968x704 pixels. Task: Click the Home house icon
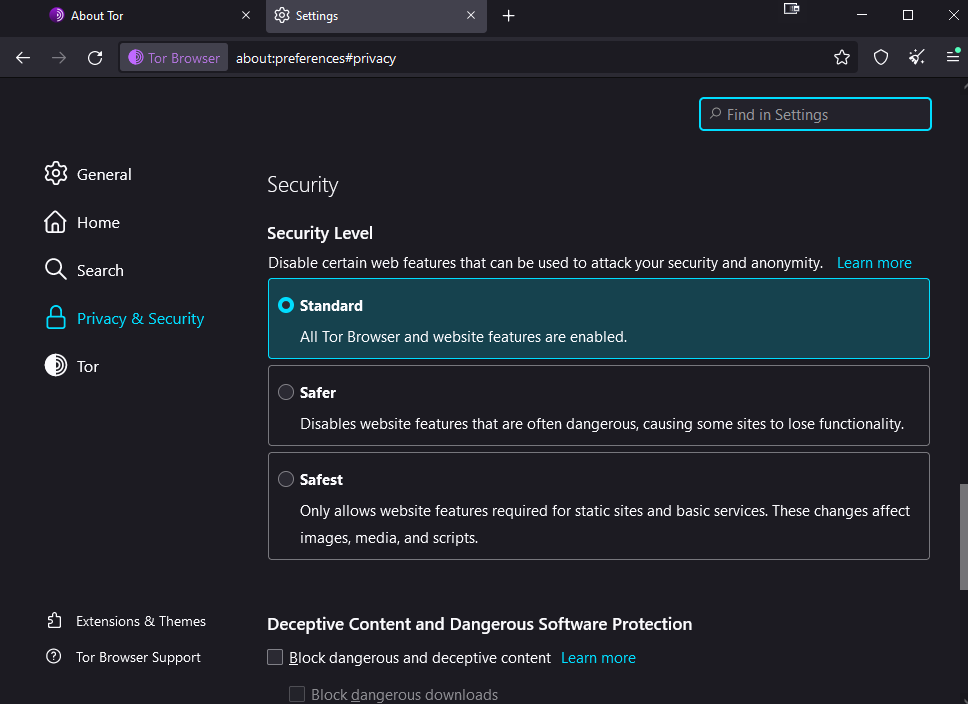click(55, 222)
